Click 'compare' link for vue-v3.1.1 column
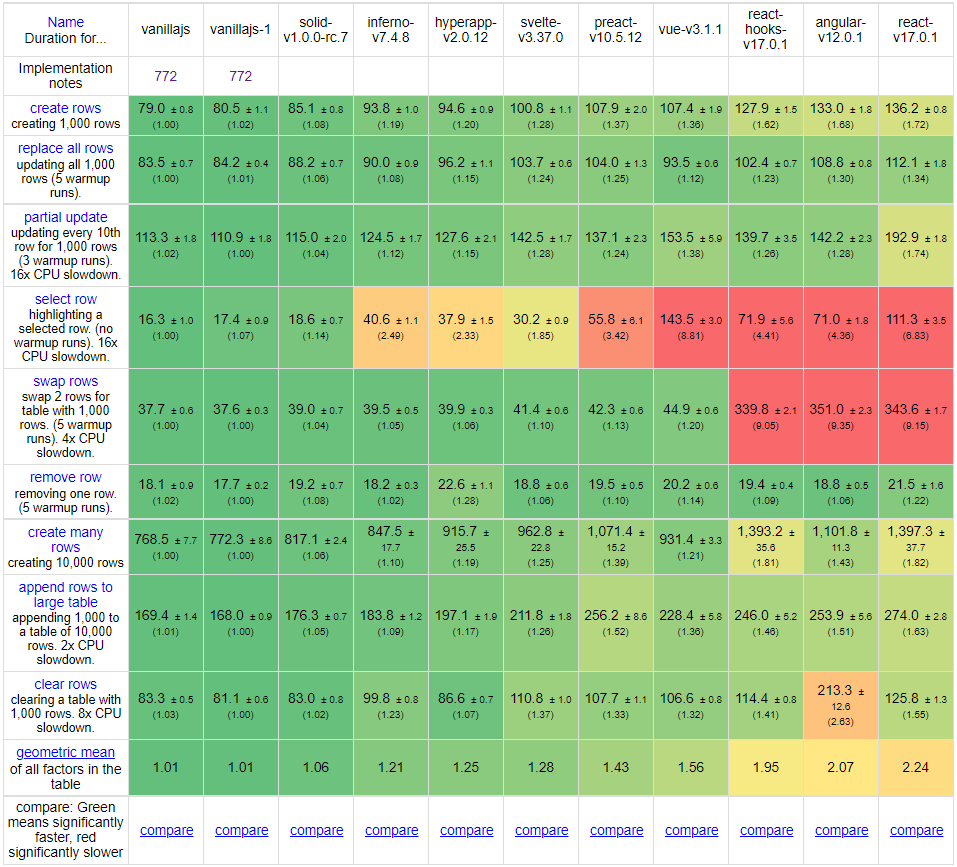This screenshot has width=957, height=867. point(691,830)
